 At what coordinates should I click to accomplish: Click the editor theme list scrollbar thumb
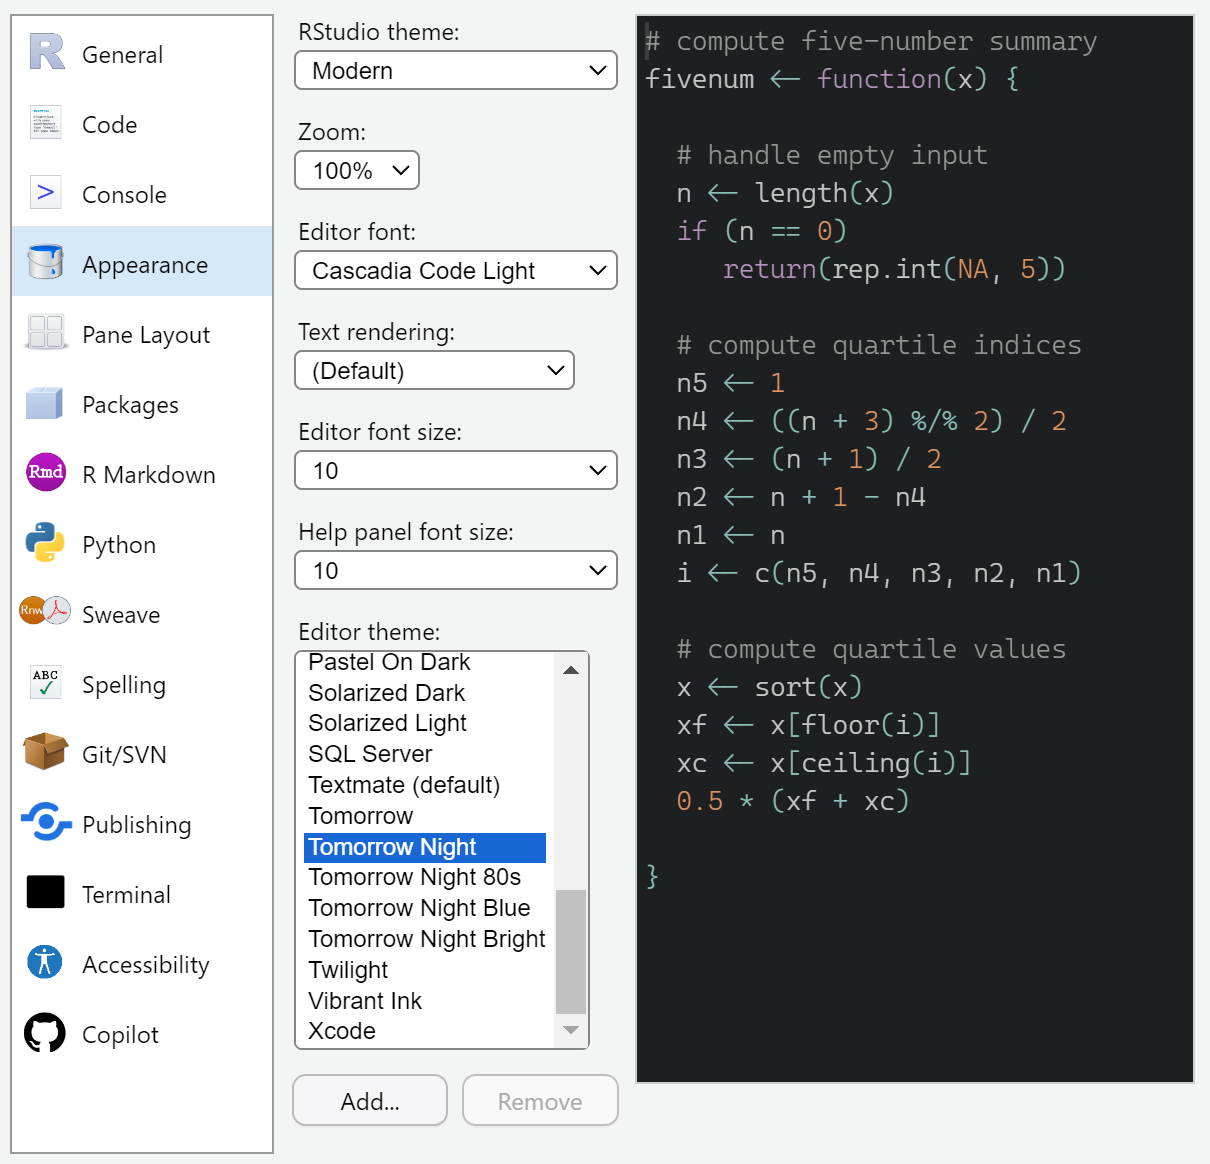[x=571, y=951]
